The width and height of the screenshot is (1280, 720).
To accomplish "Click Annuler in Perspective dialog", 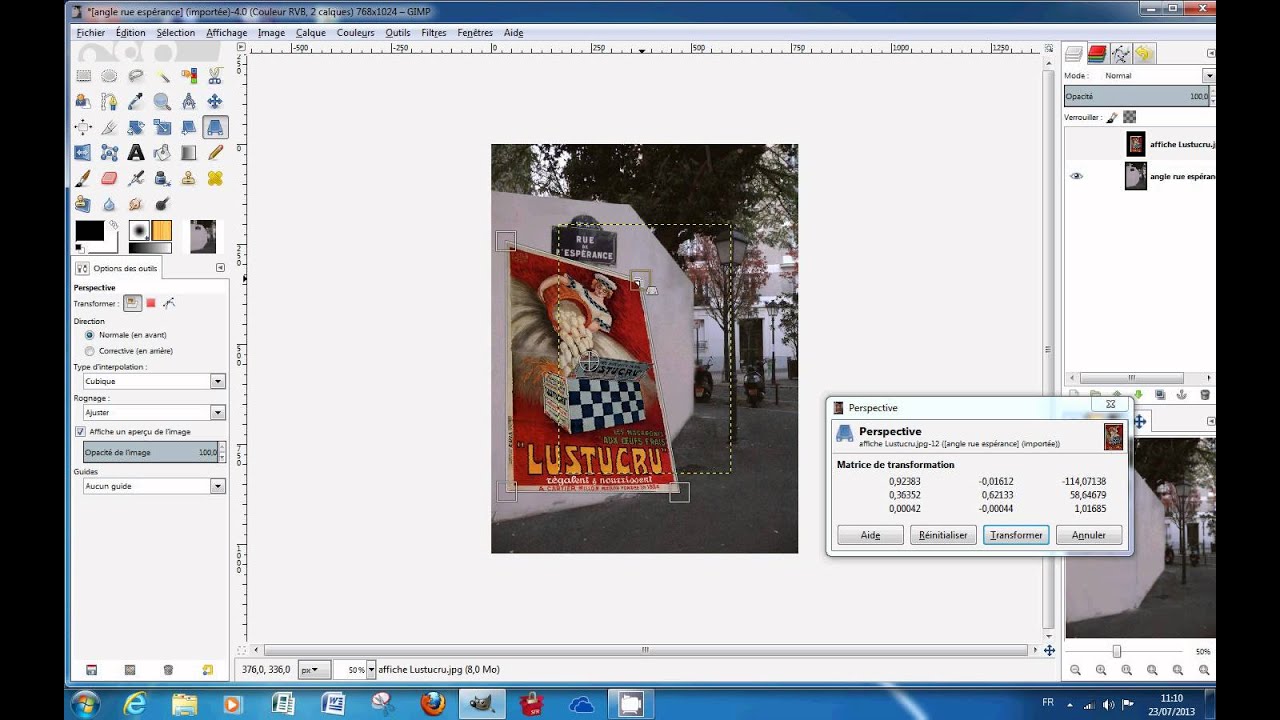I will coord(1089,535).
